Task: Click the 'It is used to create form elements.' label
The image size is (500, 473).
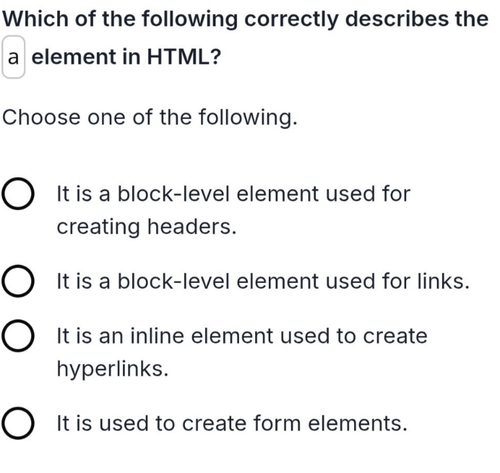Action: (232, 423)
